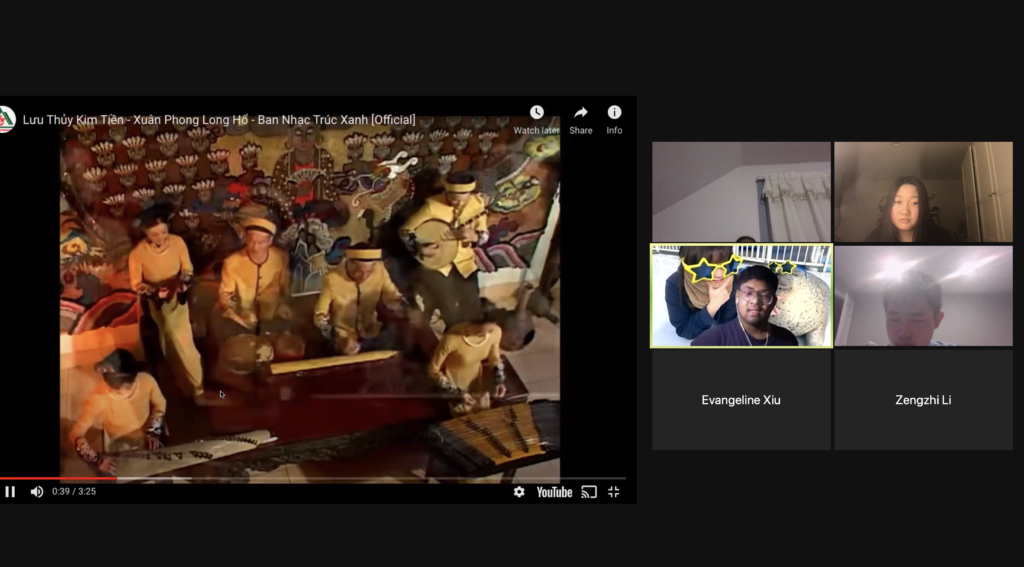Mute the video volume speaker icon
Screen dimensions: 1024x567
pos(37,492)
